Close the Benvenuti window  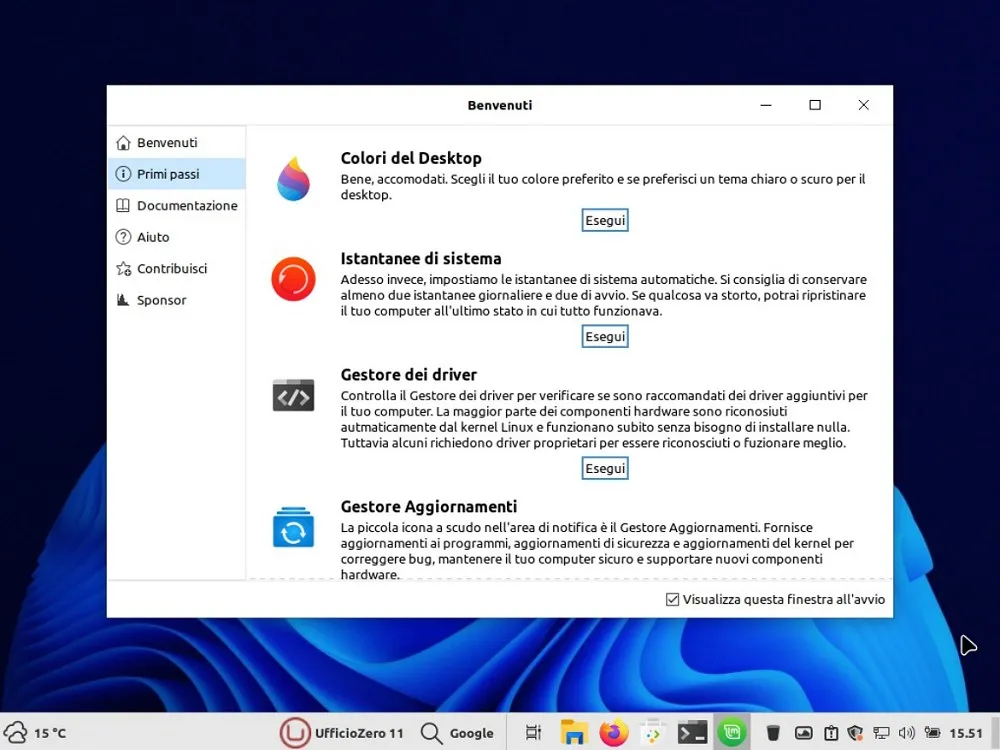864,105
